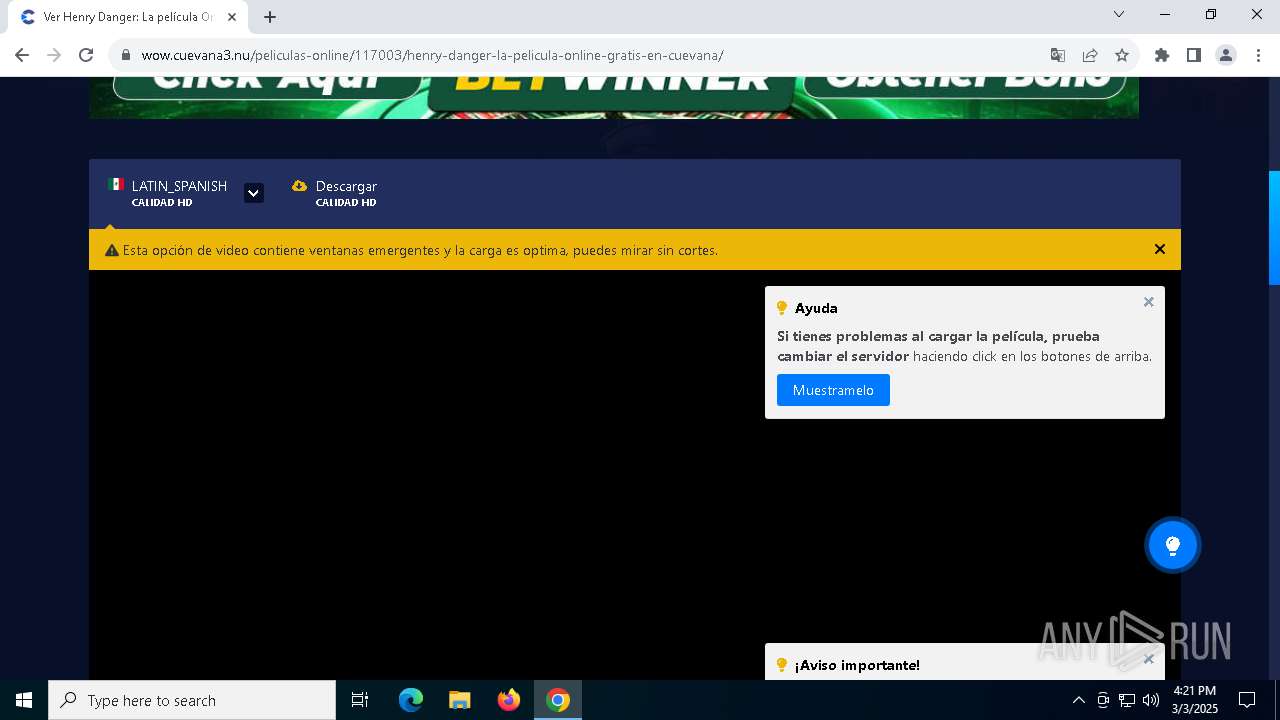Launch Microsoft Edge from taskbar
Image resolution: width=1280 pixels, height=720 pixels.
click(x=411, y=700)
